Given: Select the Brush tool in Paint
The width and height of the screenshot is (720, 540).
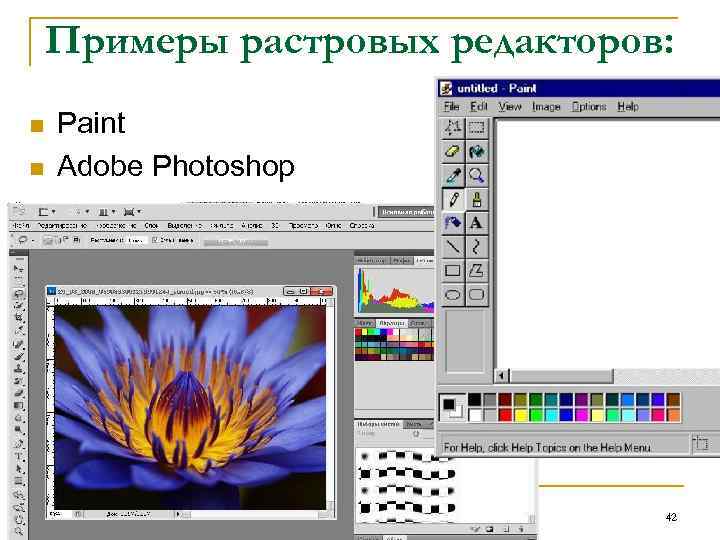Looking at the screenshot, I should (x=477, y=199).
